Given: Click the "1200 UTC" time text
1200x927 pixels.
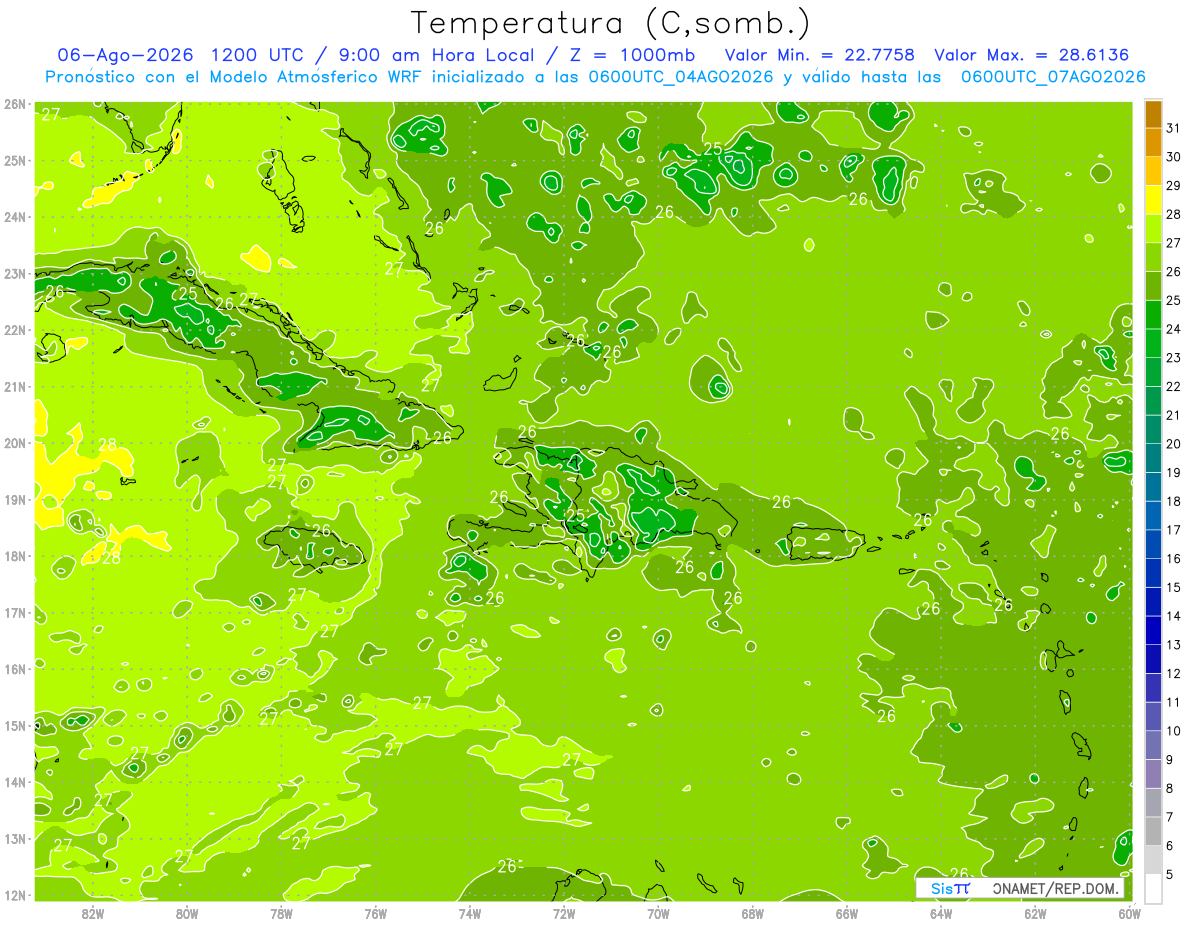Looking at the screenshot, I should [x=259, y=54].
